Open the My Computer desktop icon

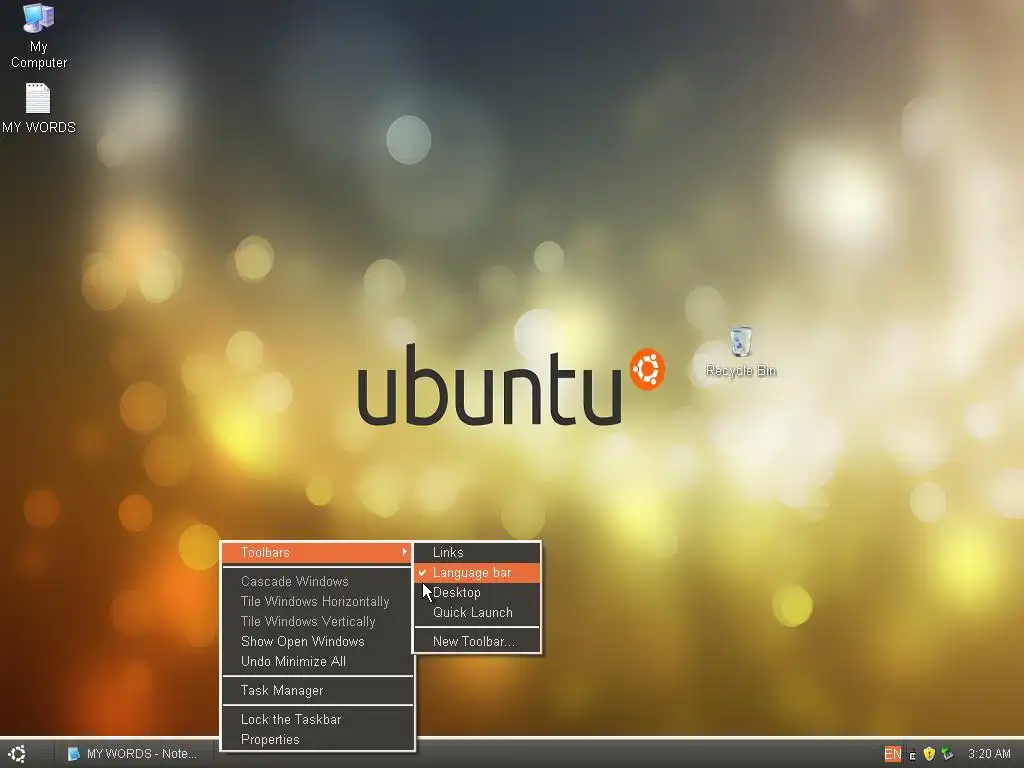(39, 36)
